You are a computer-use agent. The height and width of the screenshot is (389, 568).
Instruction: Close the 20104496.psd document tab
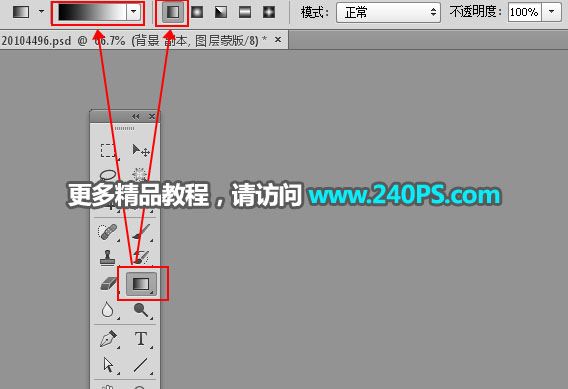[x=278, y=39]
